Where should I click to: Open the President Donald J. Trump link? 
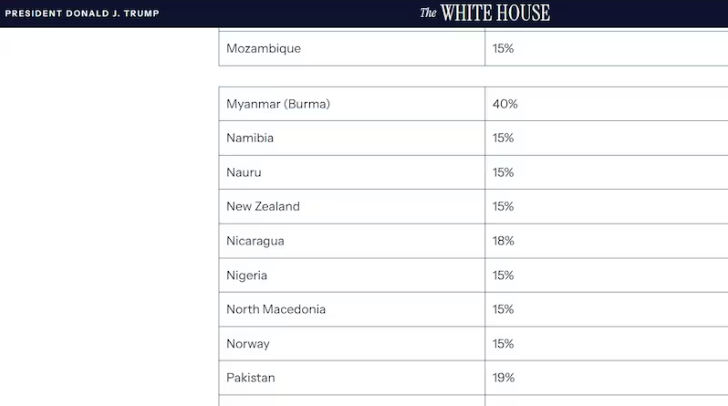tap(82, 13)
